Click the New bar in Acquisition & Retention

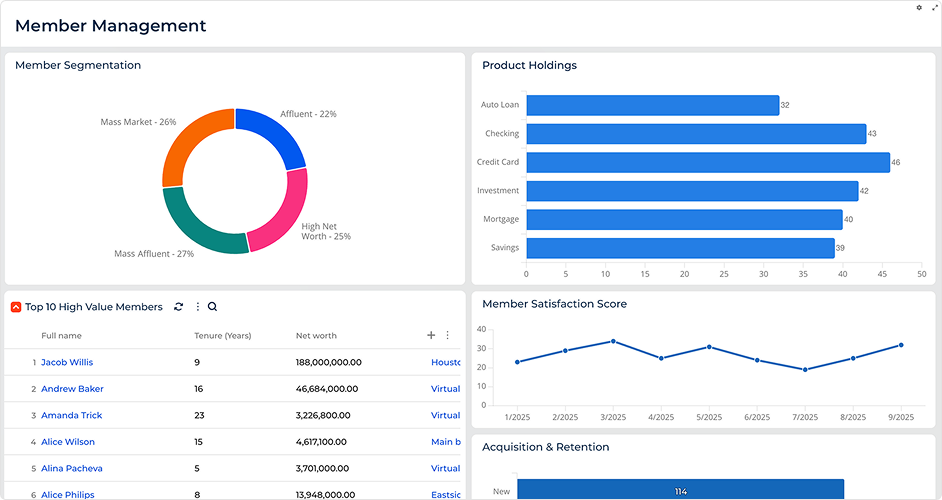tap(680, 491)
